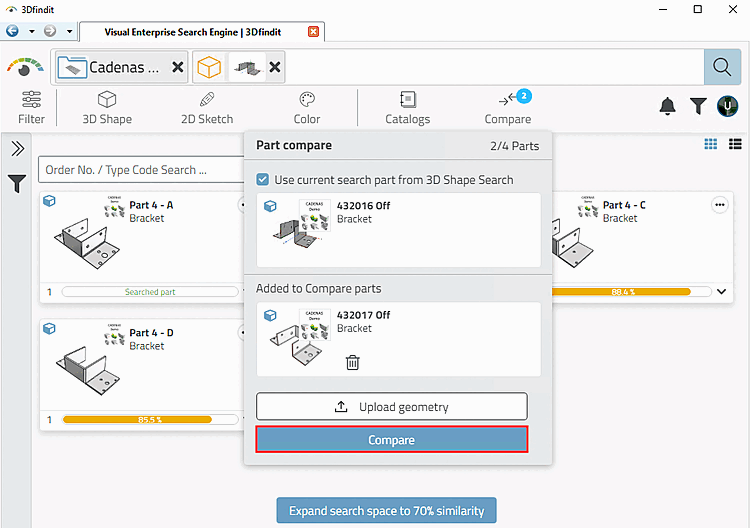Image resolution: width=750 pixels, height=528 pixels.
Task: Select the 3D Shape search method
Action: (x=107, y=106)
